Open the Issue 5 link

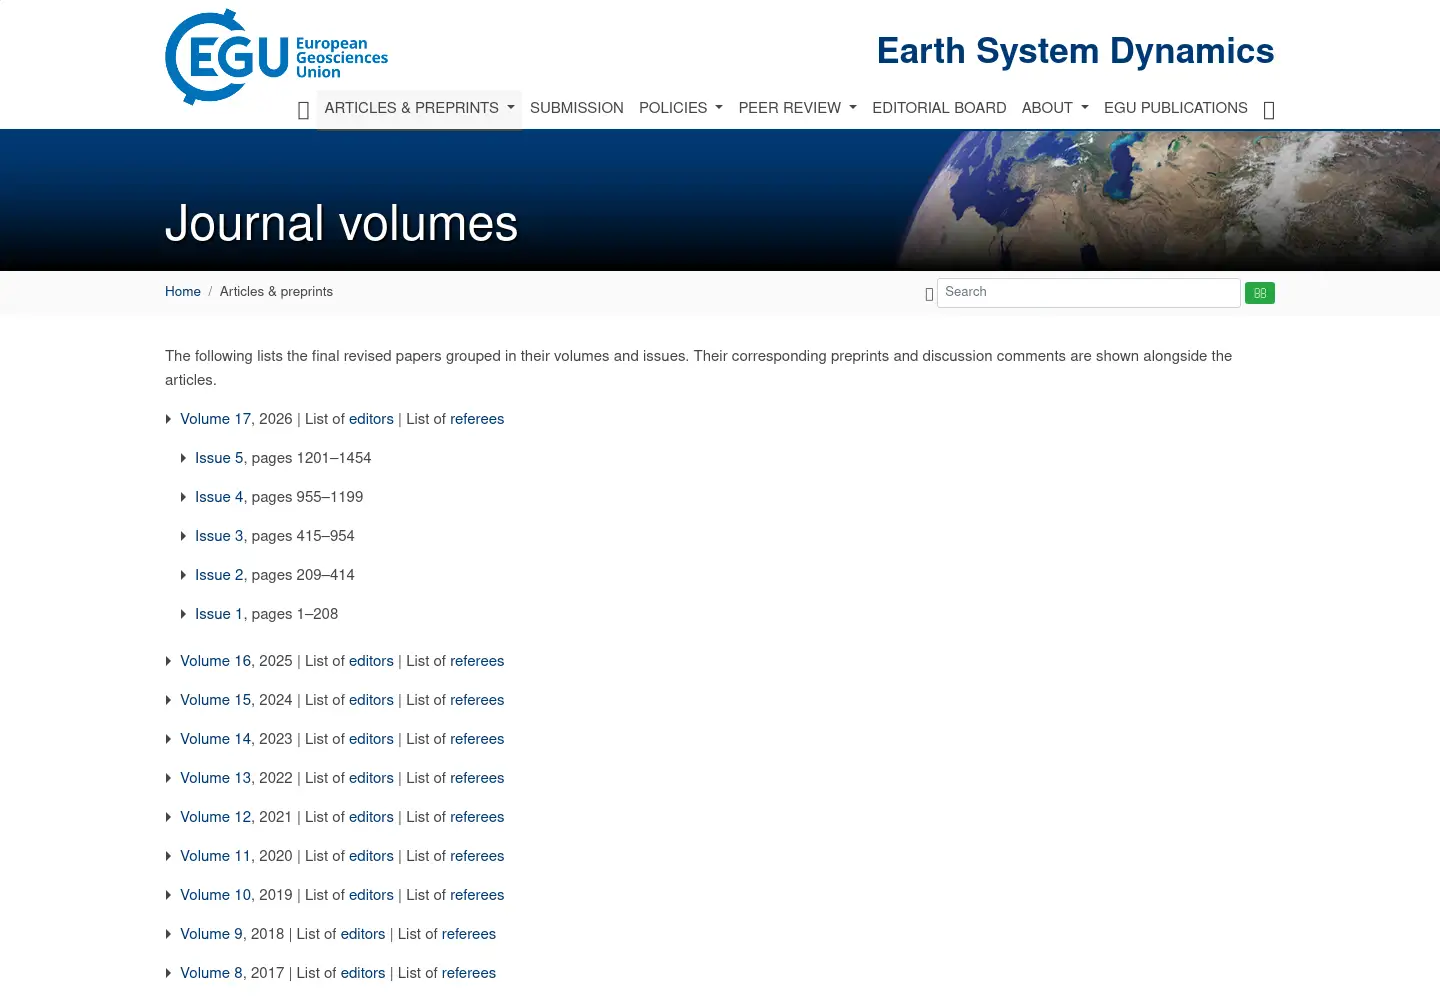click(x=219, y=458)
